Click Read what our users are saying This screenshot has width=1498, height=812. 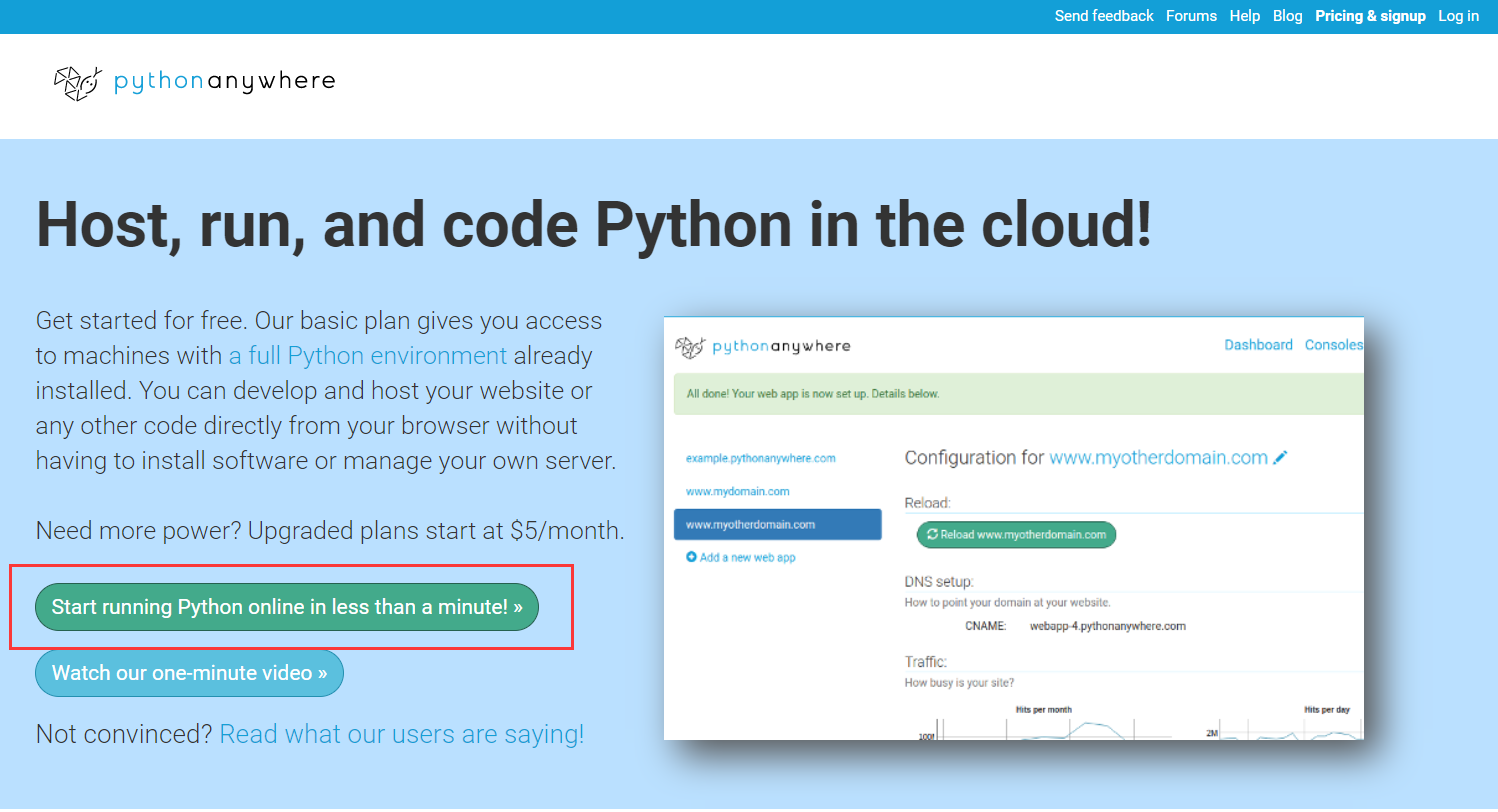pyautogui.click(x=400, y=733)
